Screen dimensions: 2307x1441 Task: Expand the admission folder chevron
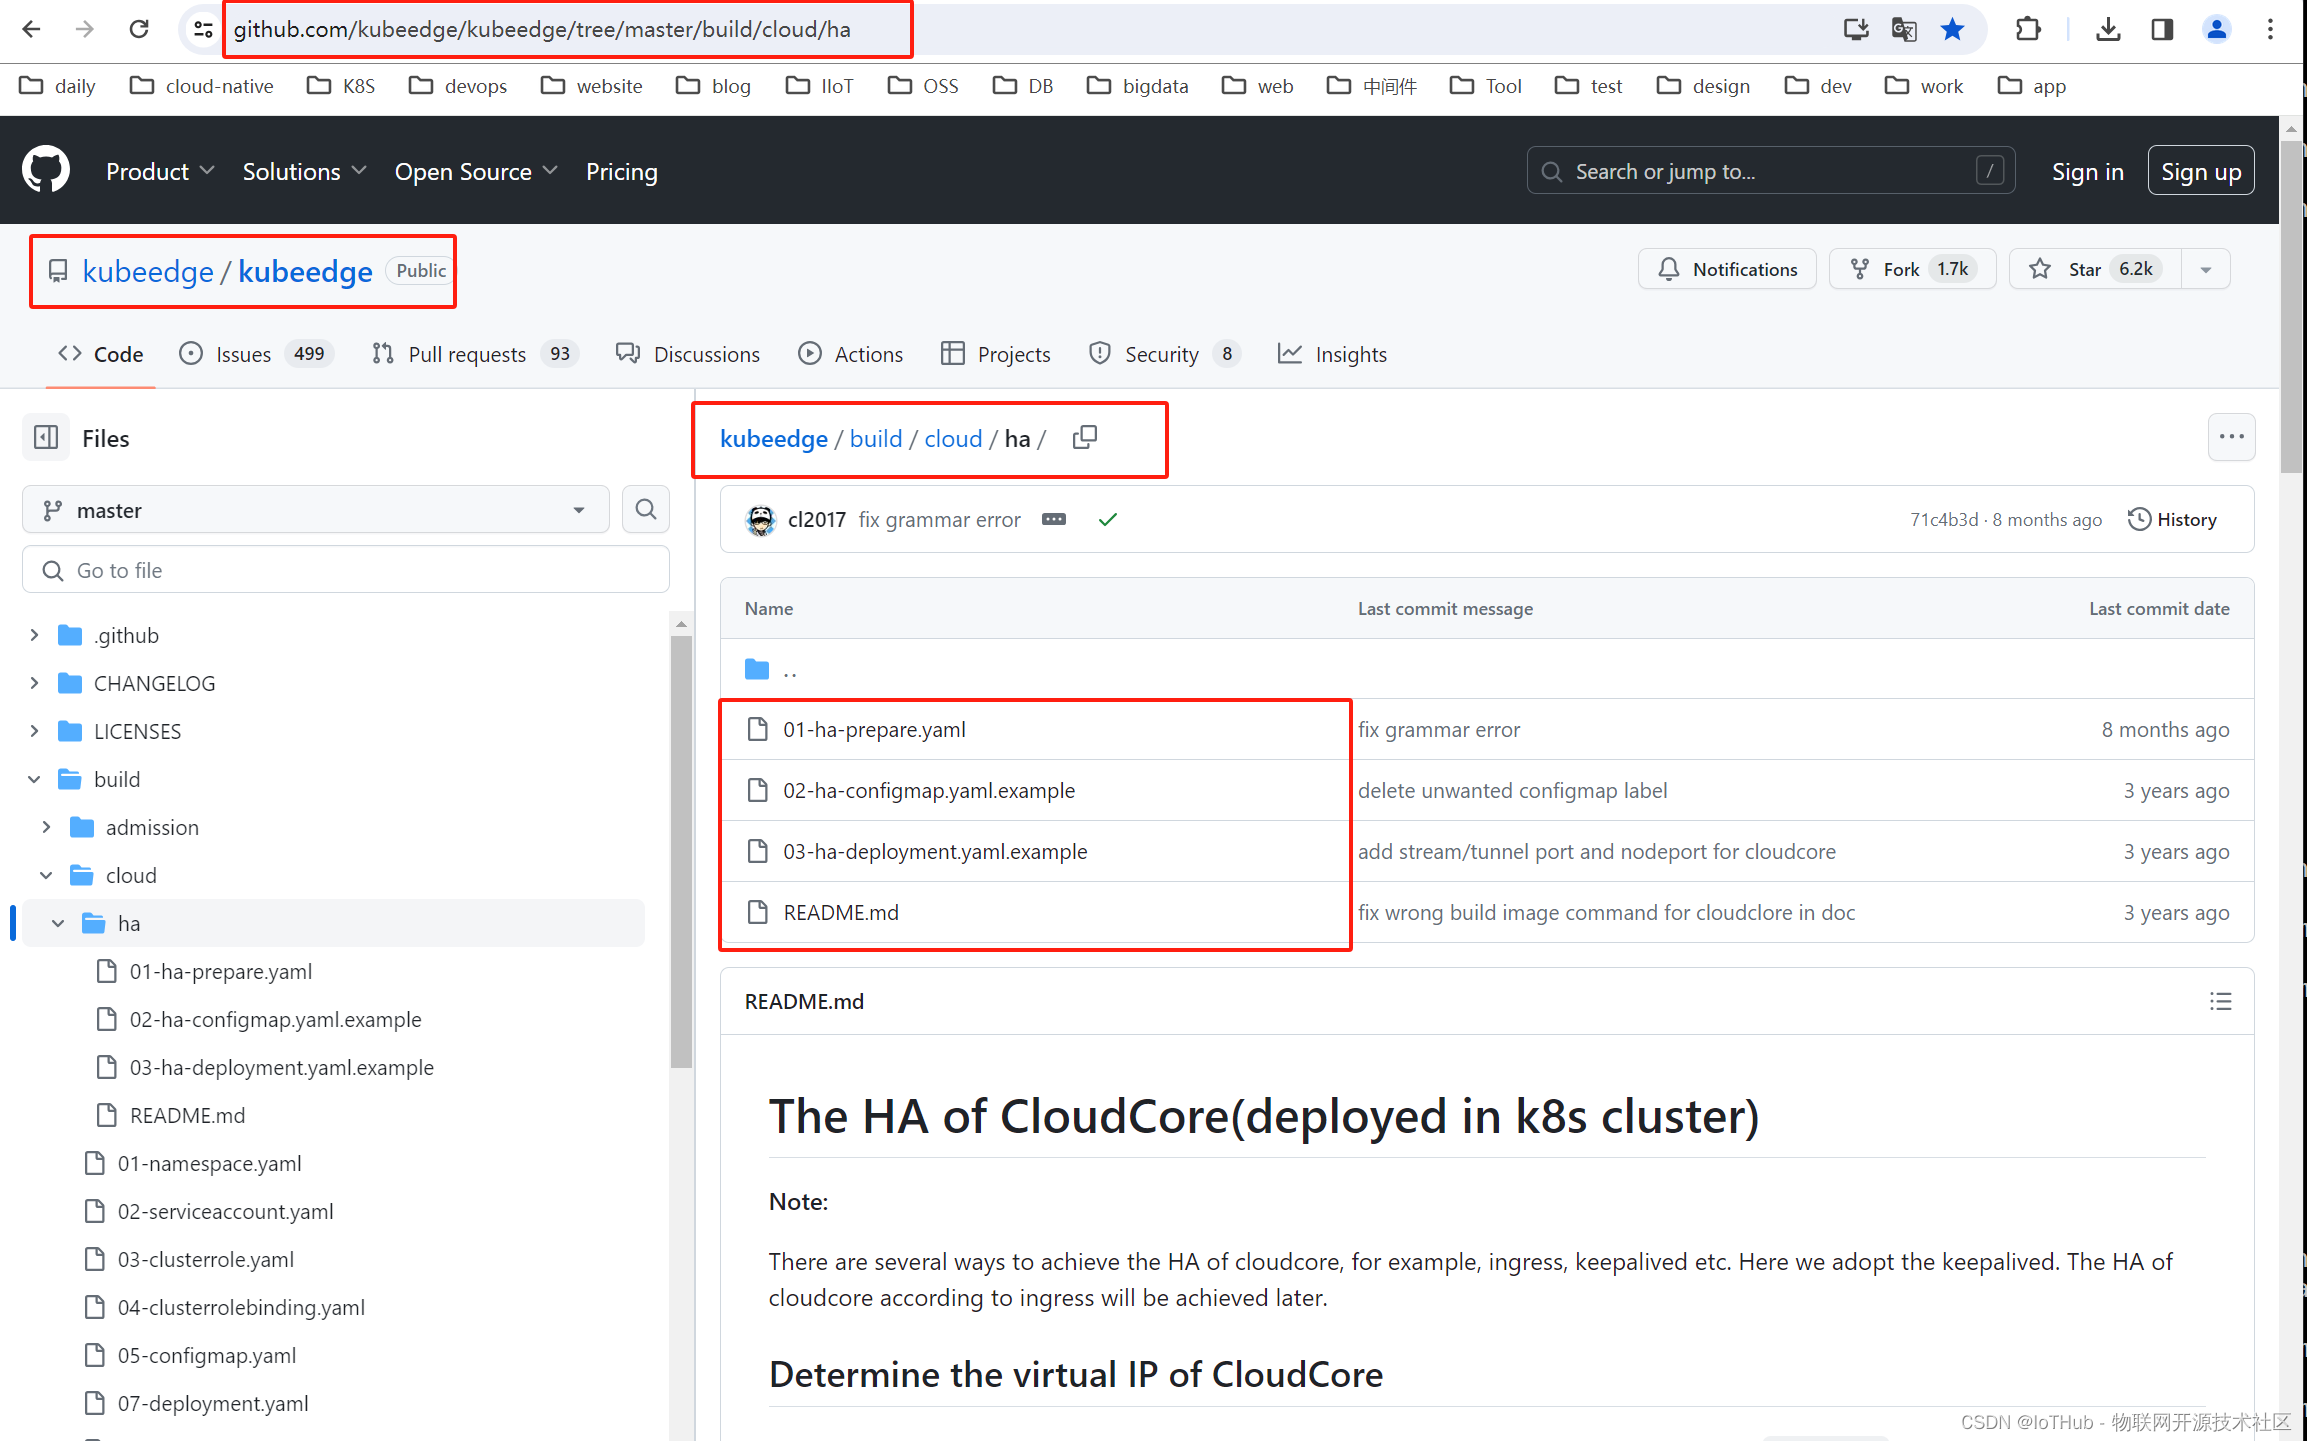tap(46, 827)
